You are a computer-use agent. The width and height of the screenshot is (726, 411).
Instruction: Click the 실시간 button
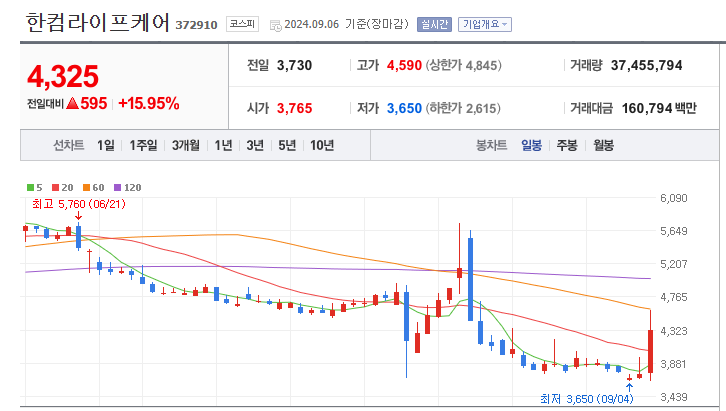click(x=434, y=25)
